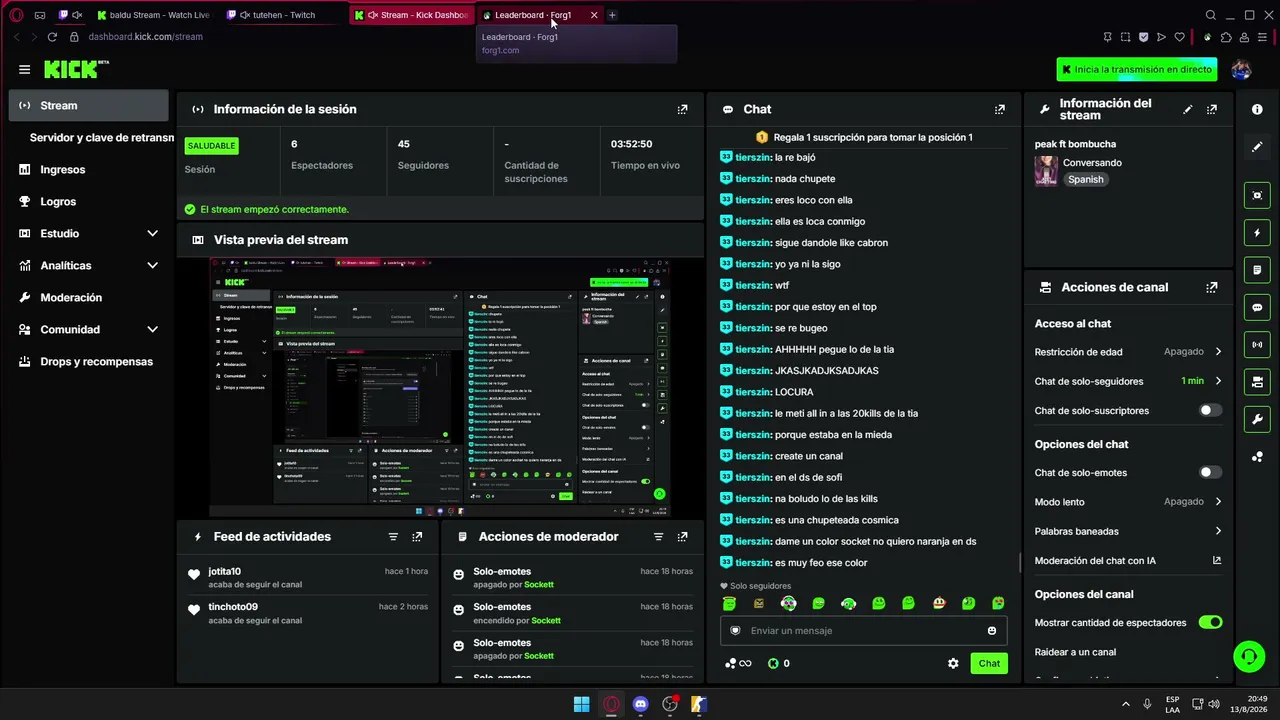Toggle the activity feed lightning widget
Viewport: 1280px width, 720px height.
tap(1257, 233)
